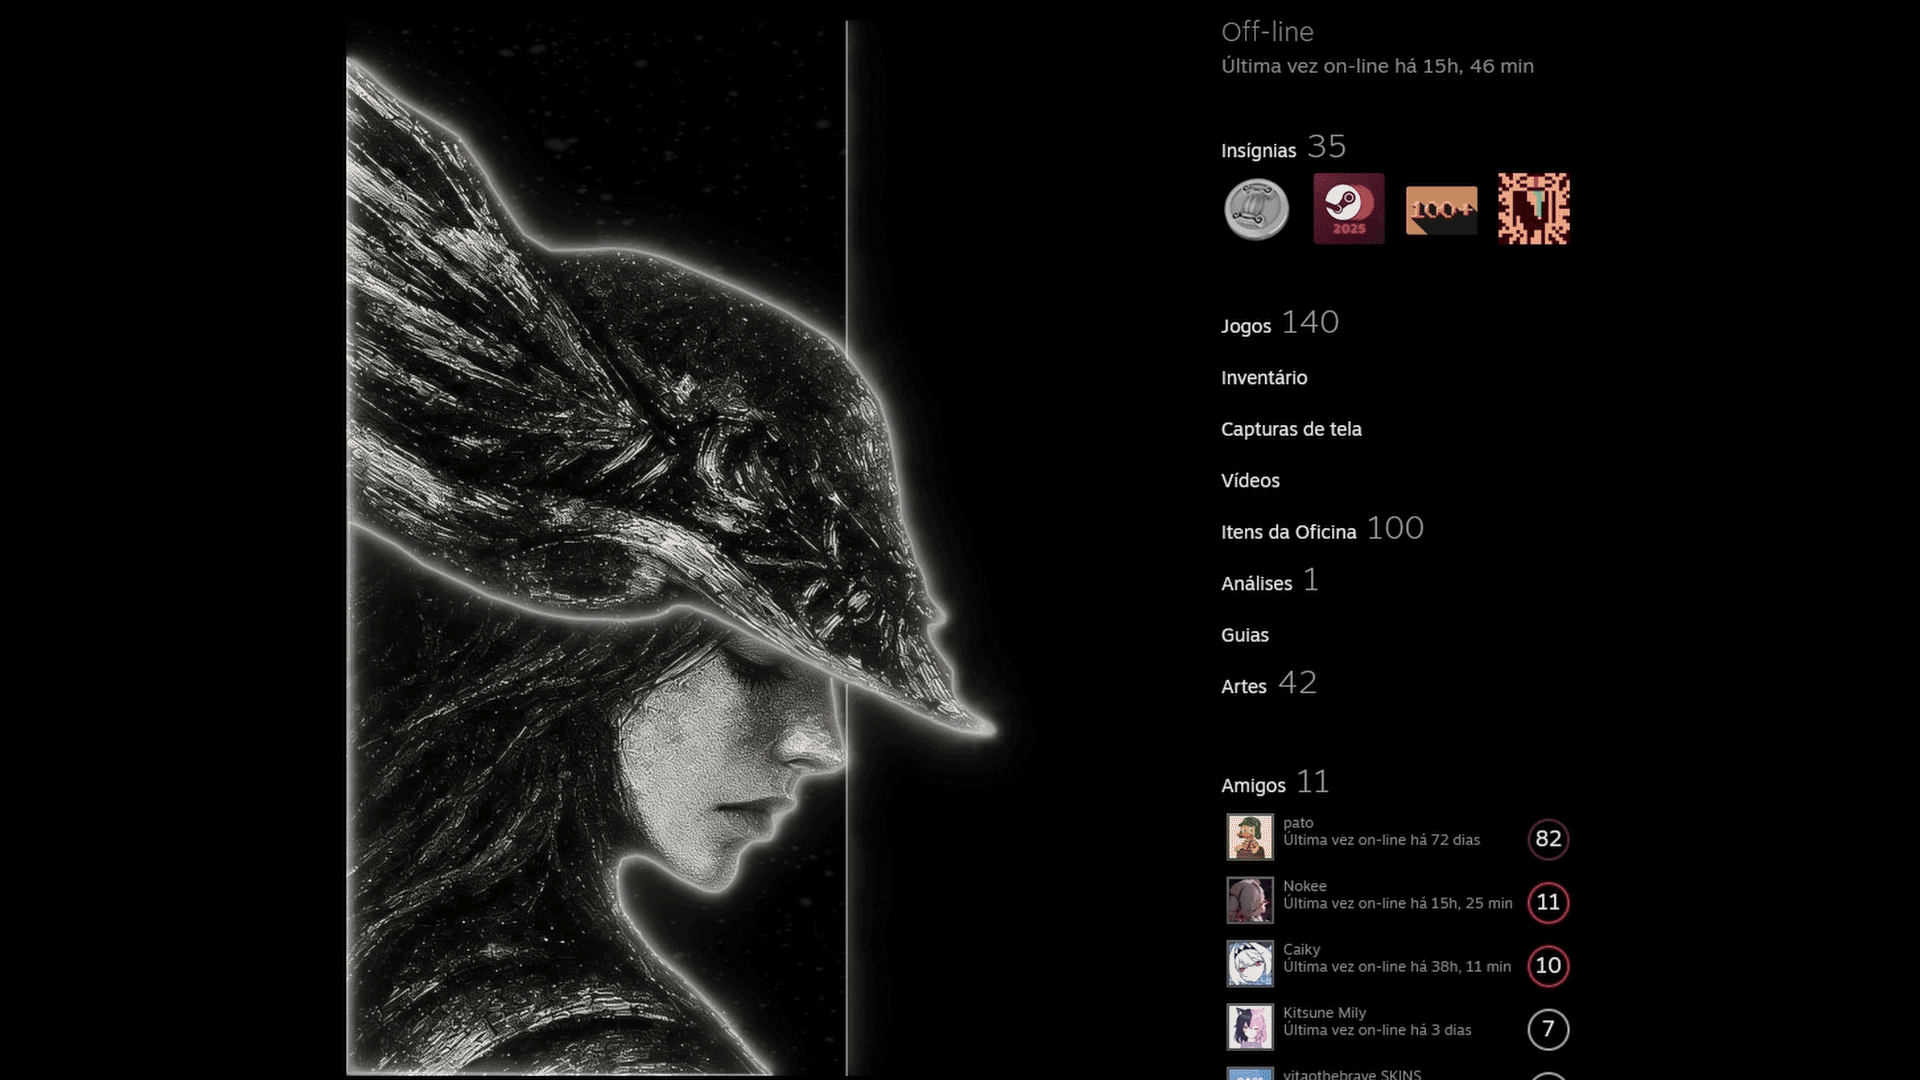
Task: Open Kitsune Mily's avatar
Action: (x=1250, y=1027)
